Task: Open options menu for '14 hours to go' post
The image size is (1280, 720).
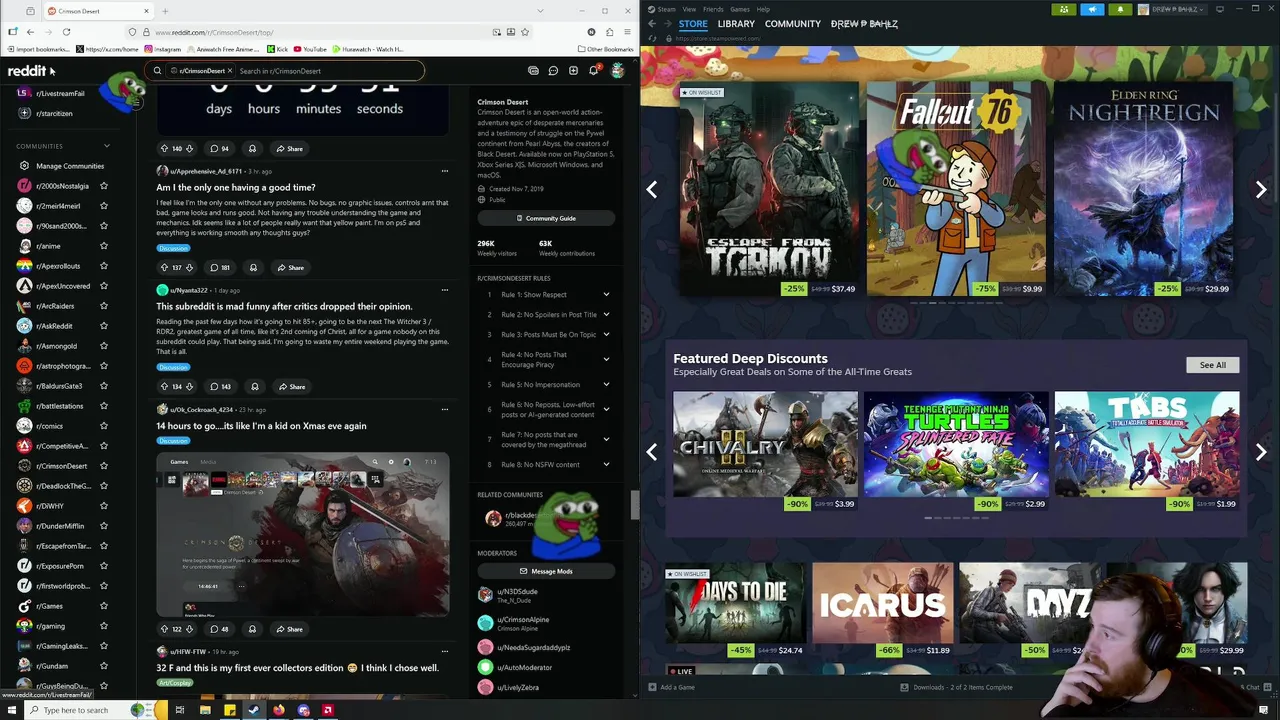Action: pyautogui.click(x=445, y=409)
